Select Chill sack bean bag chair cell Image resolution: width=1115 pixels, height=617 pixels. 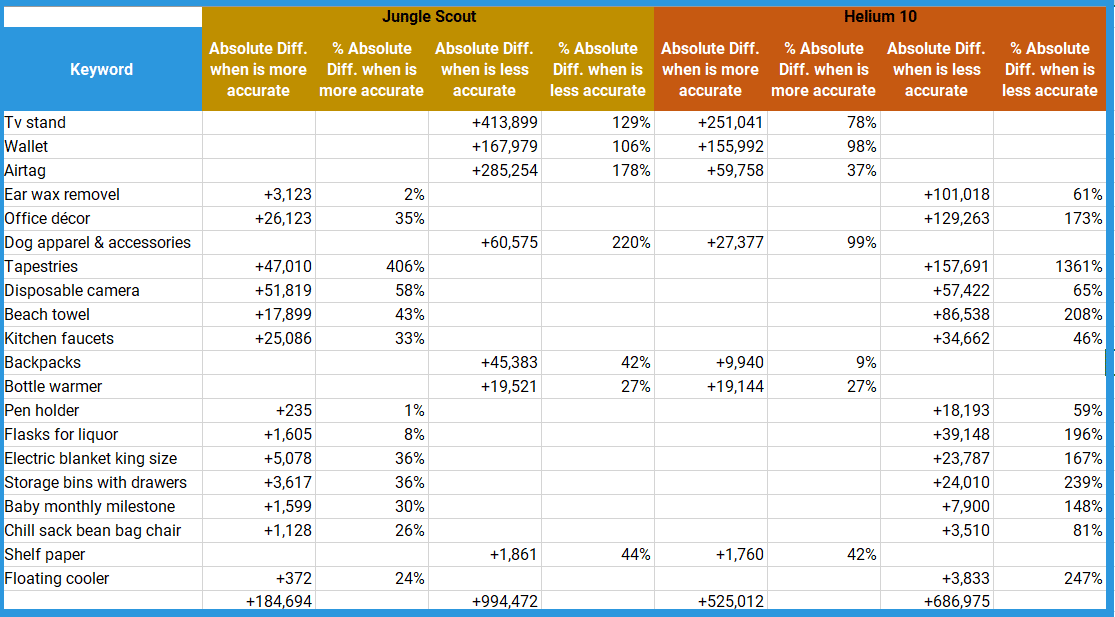point(102,530)
